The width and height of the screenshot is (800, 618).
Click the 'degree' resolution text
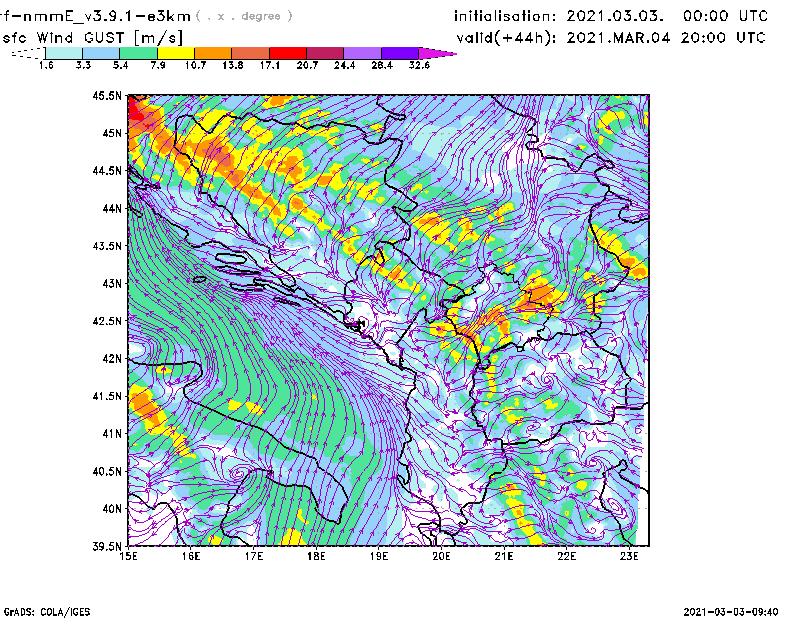(x=261, y=16)
